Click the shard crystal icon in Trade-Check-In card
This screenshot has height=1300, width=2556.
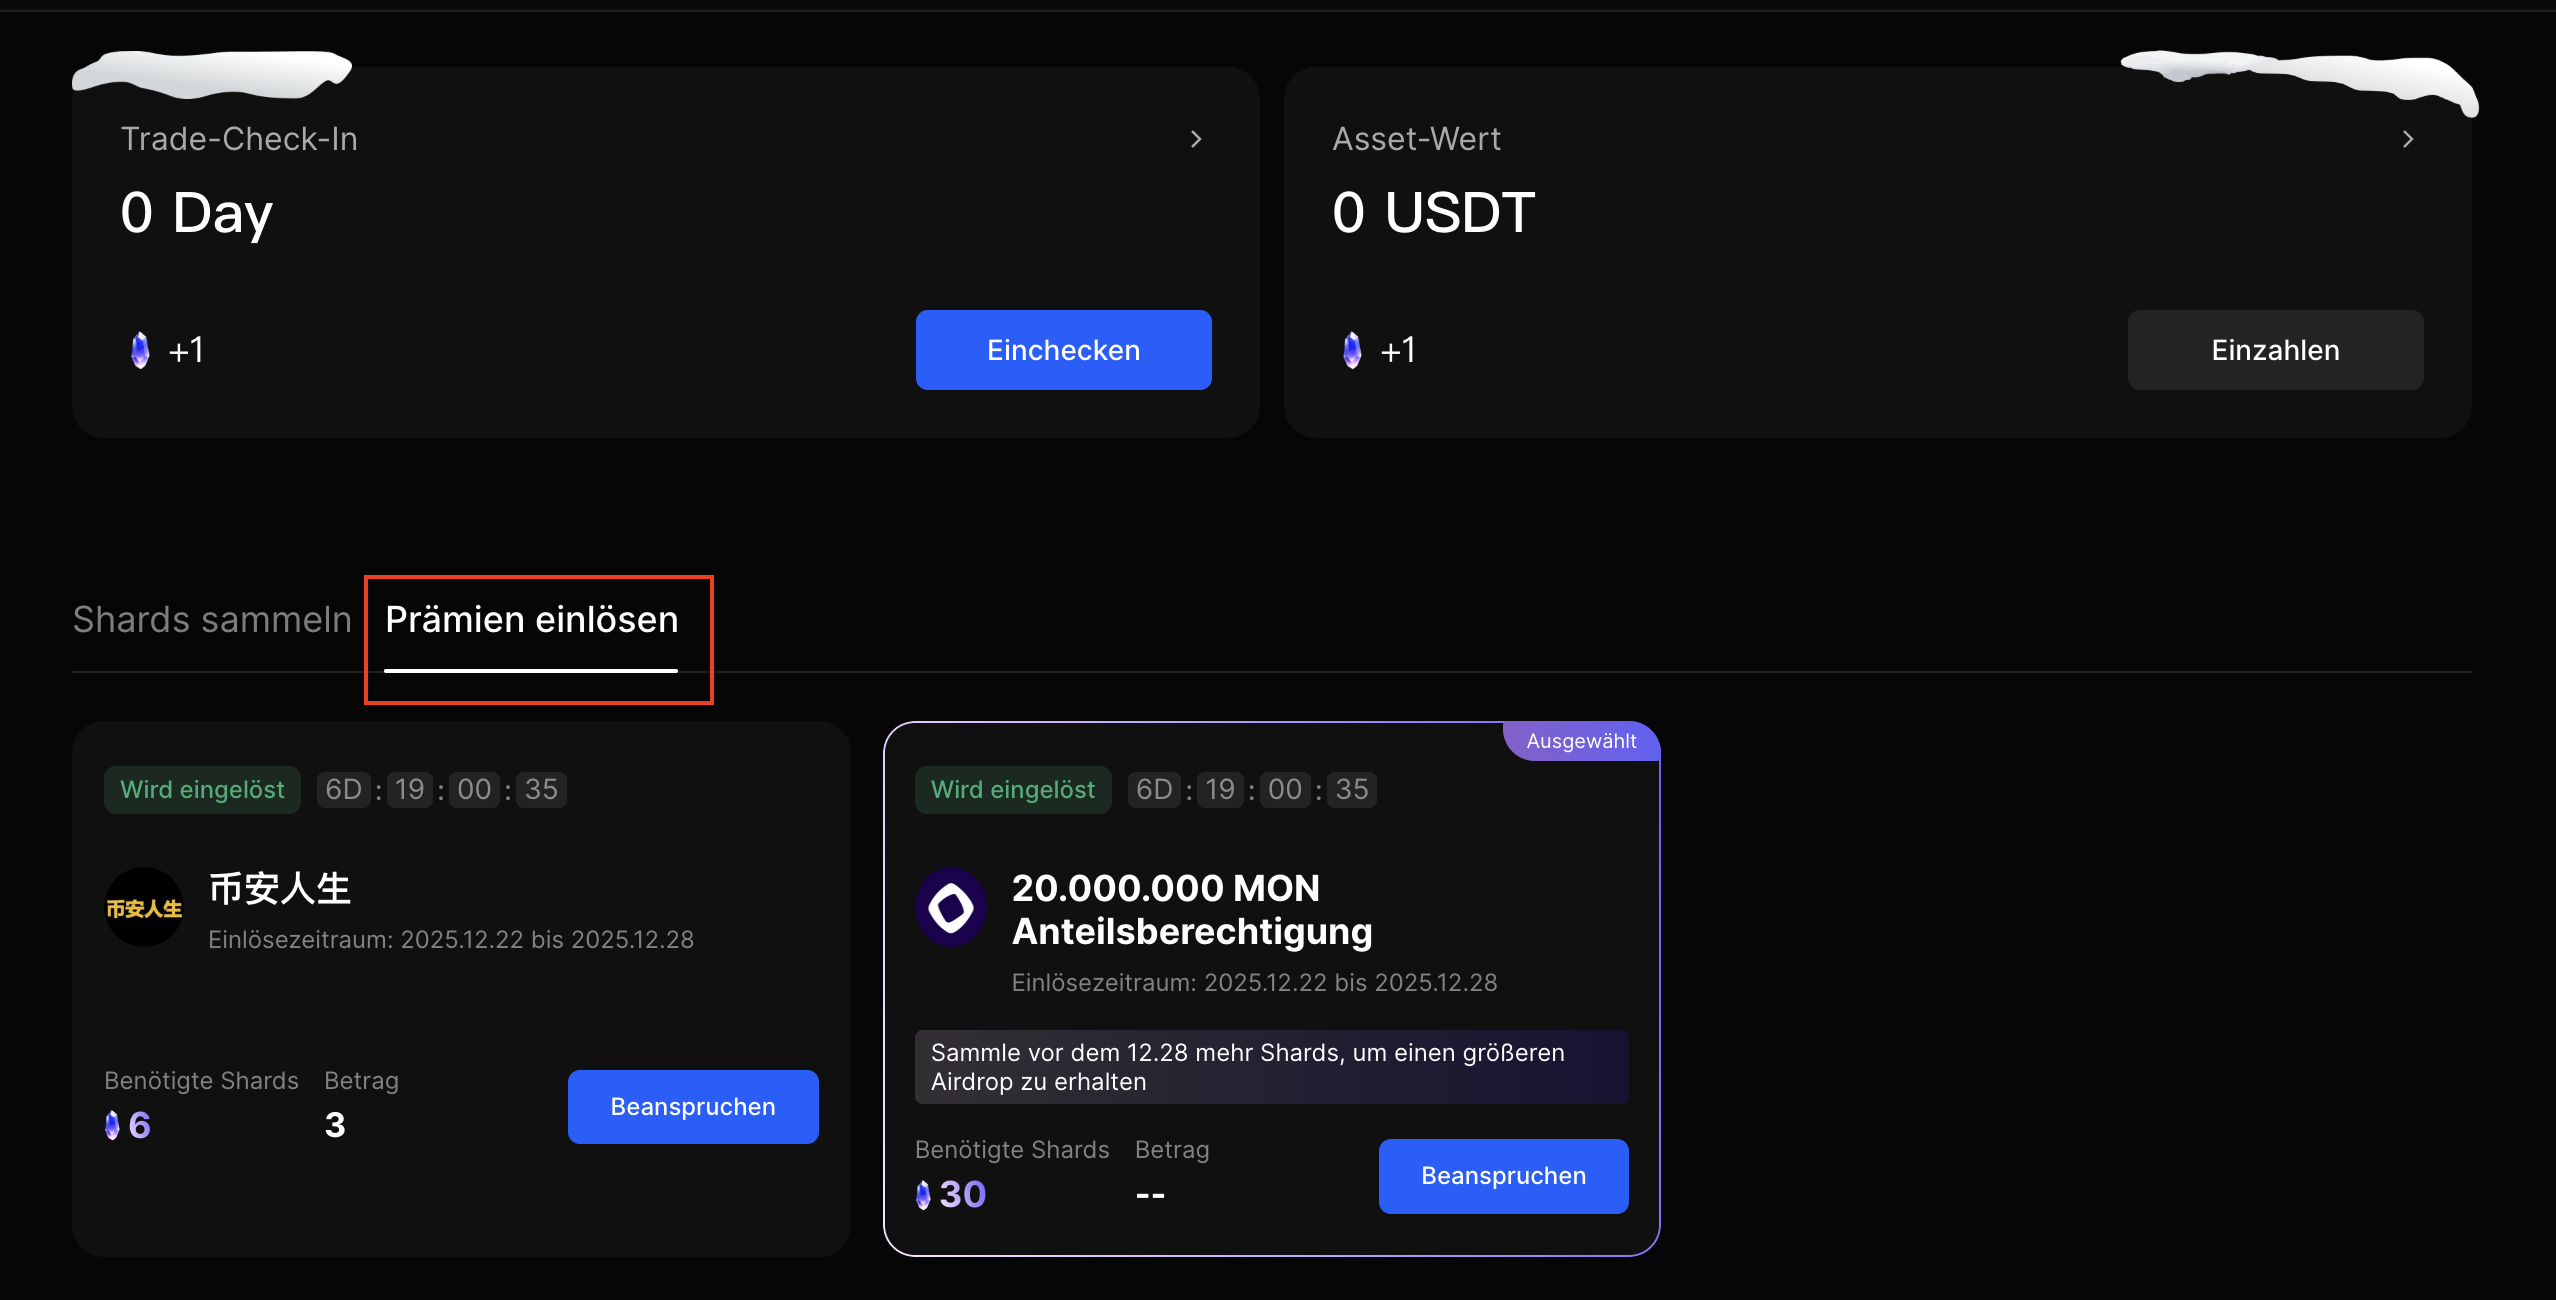click(x=140, y=350)
